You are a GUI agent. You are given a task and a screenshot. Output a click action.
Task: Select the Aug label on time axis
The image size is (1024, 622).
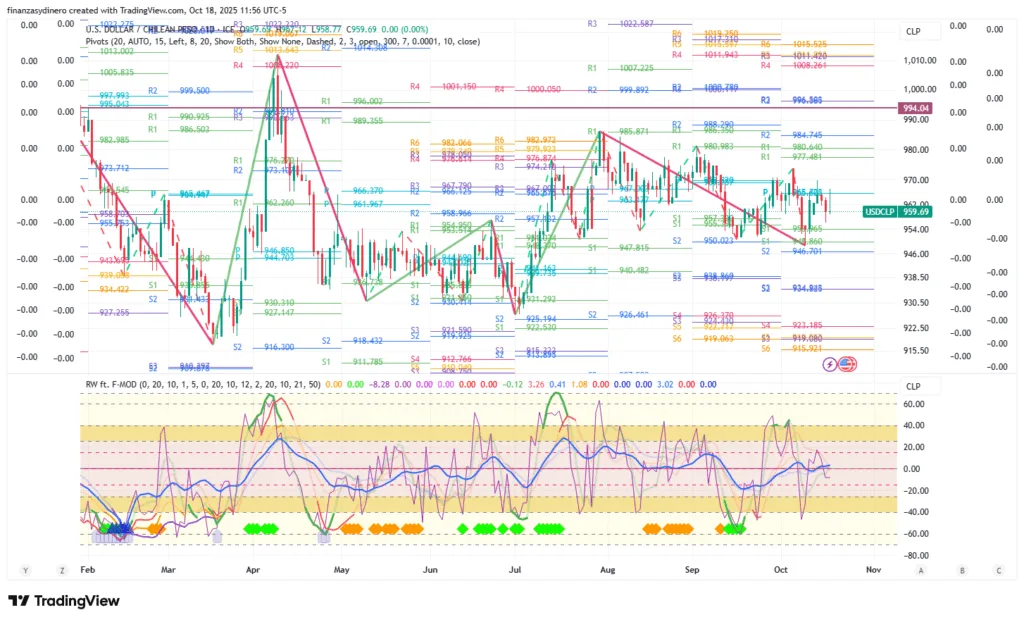click(x=607, y=569)
